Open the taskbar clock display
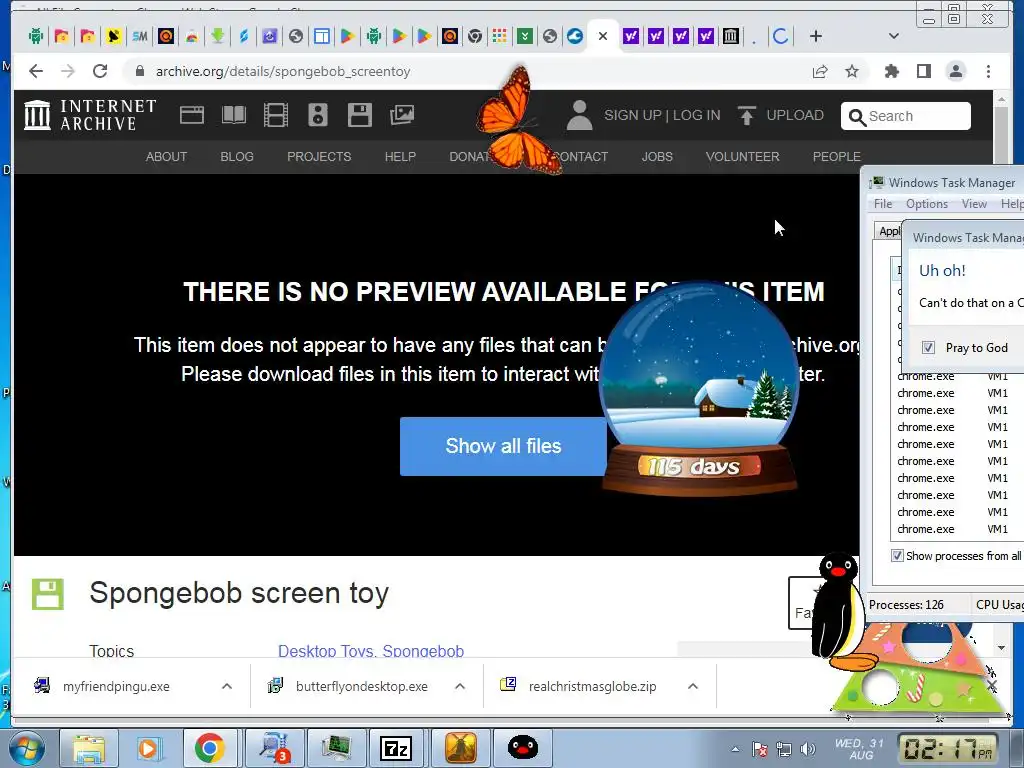 point(949,749)
